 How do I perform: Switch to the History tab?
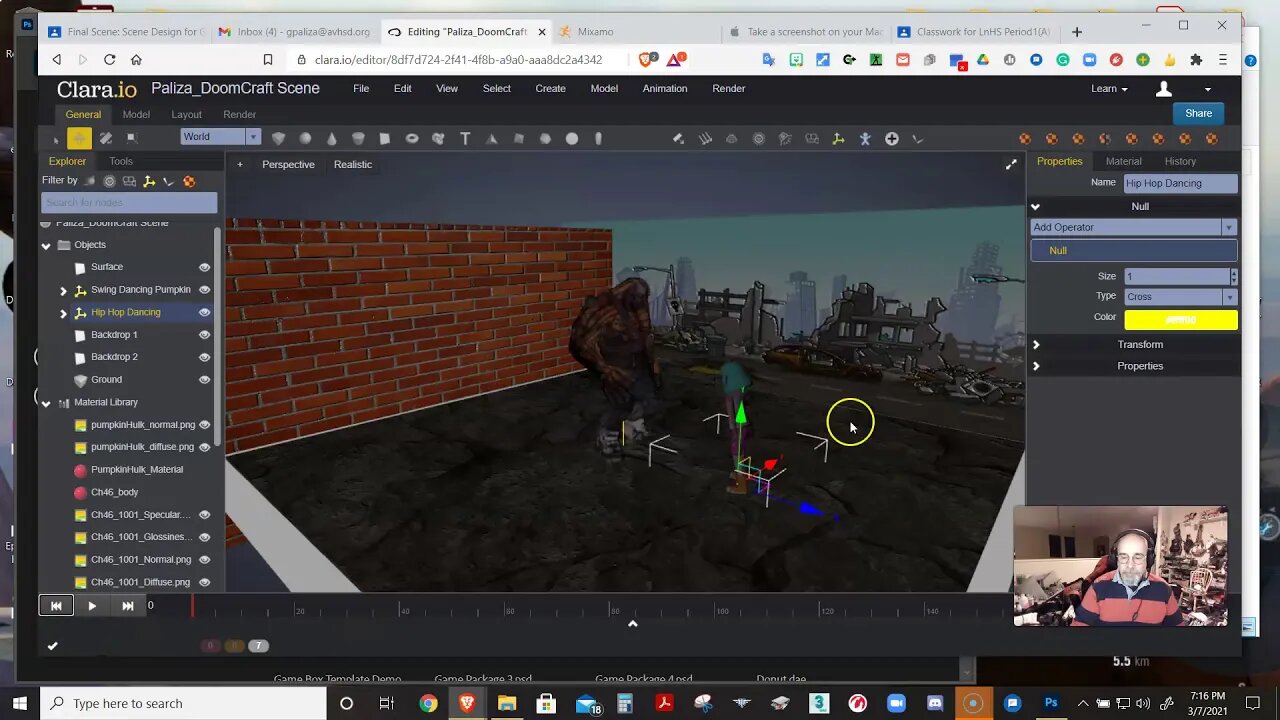point(1180,161)
